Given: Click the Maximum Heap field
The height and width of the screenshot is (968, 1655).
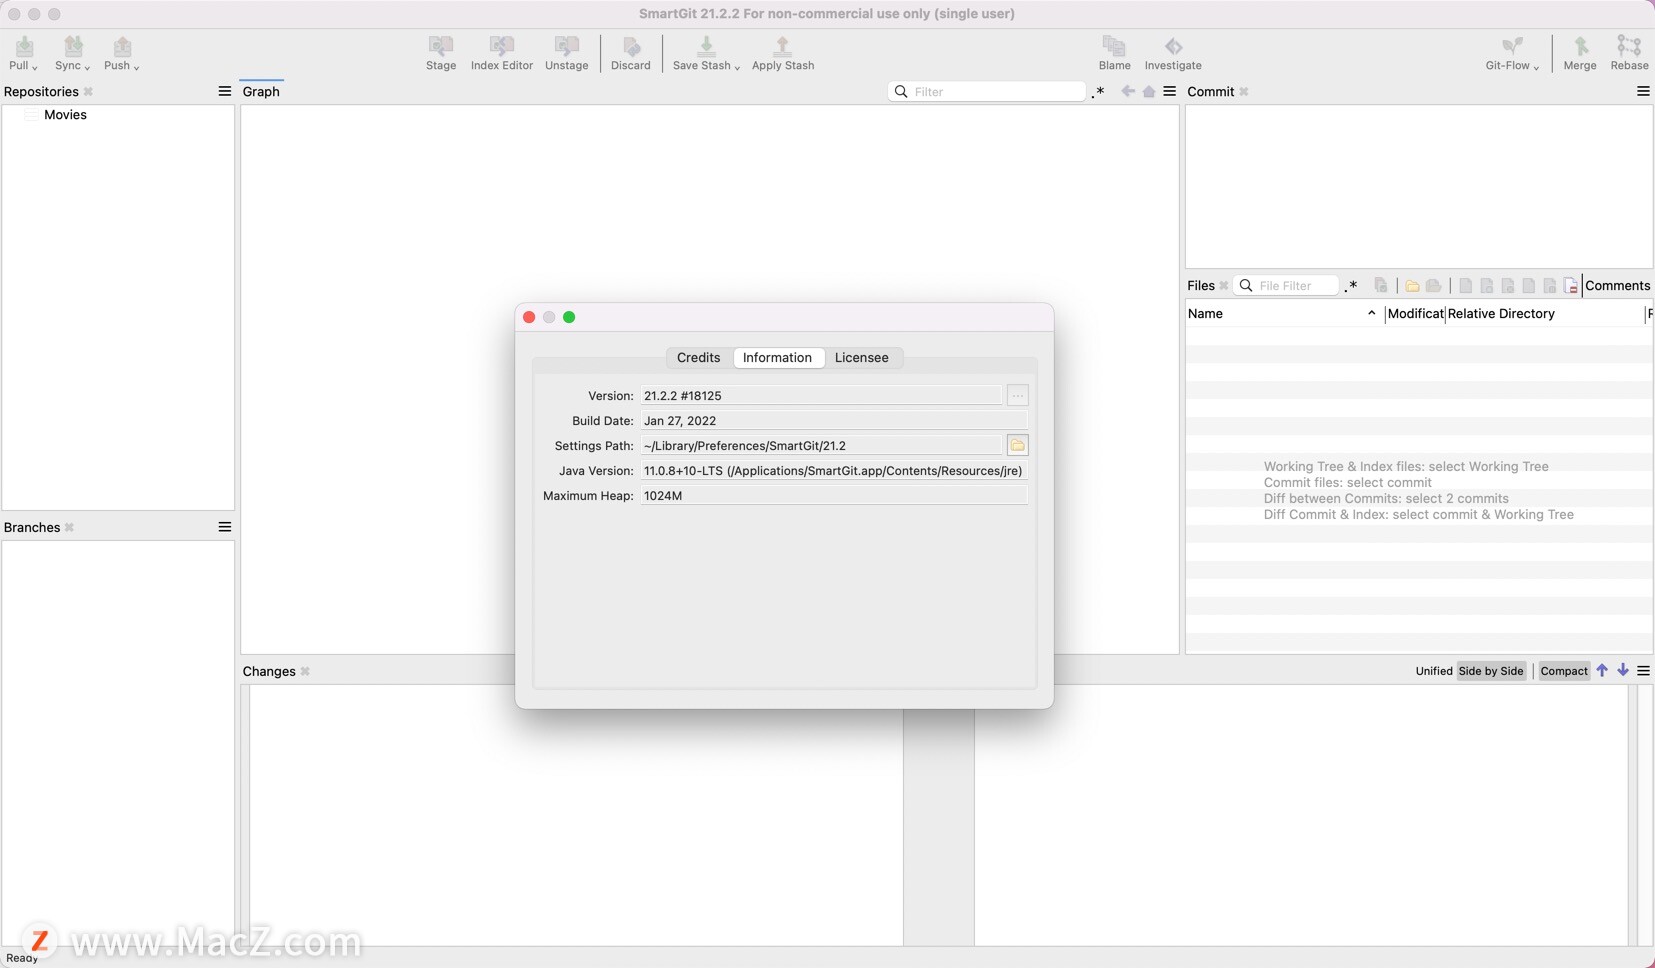Looking at the screenshot, I should pos(834,496).
